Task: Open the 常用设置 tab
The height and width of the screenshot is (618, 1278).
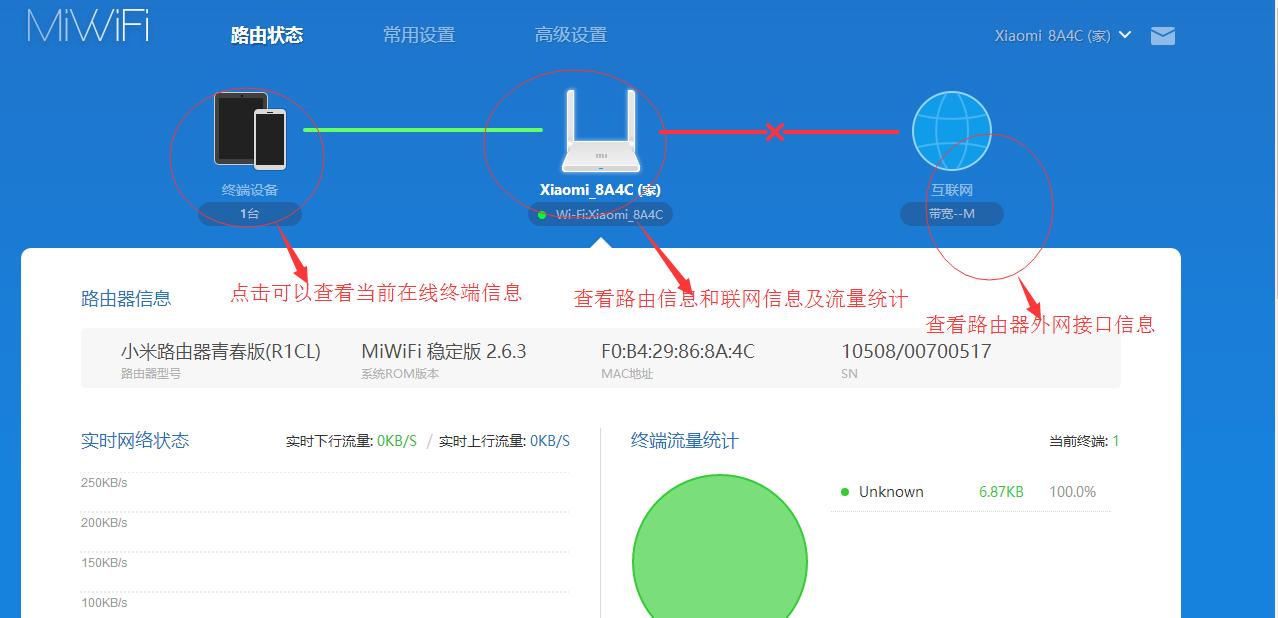Action: pos(419,35)
